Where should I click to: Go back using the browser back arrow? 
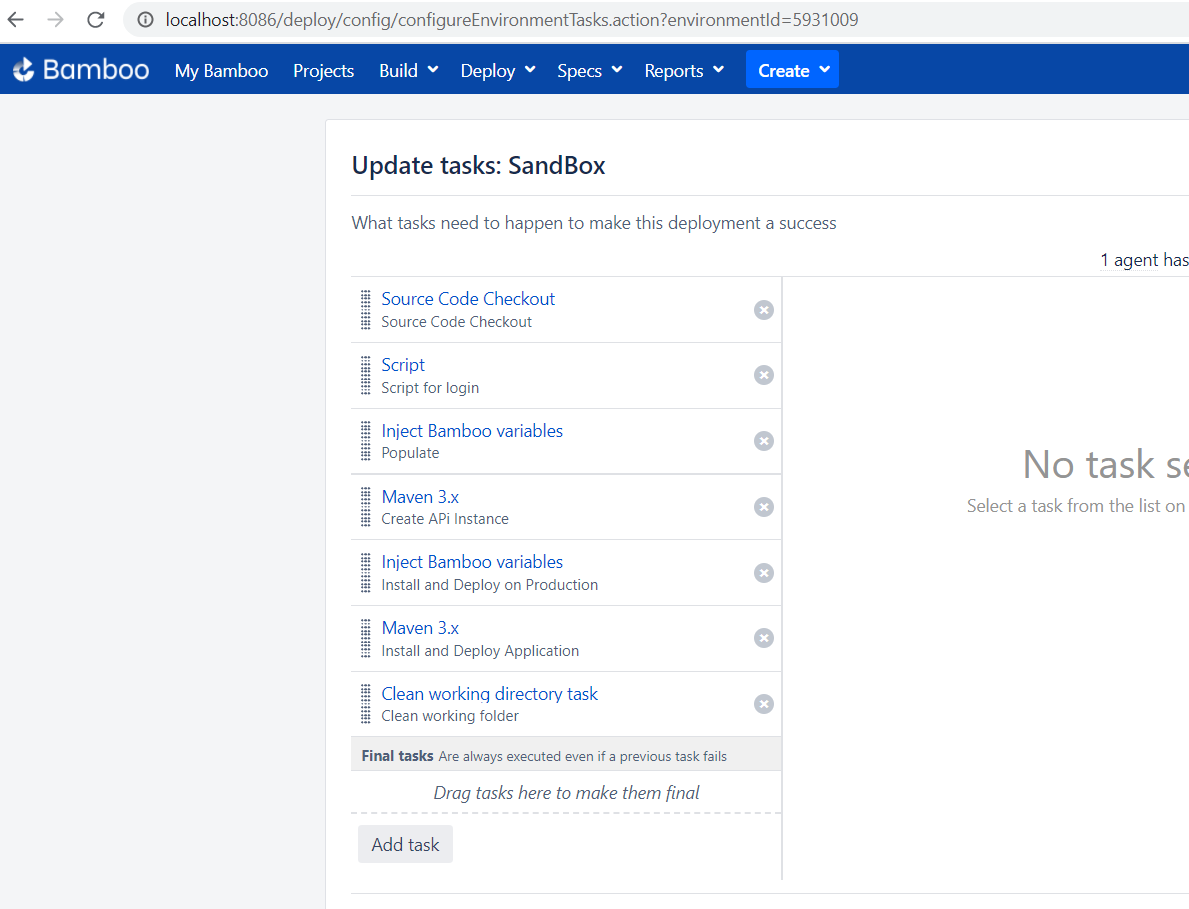pos(16,20)
